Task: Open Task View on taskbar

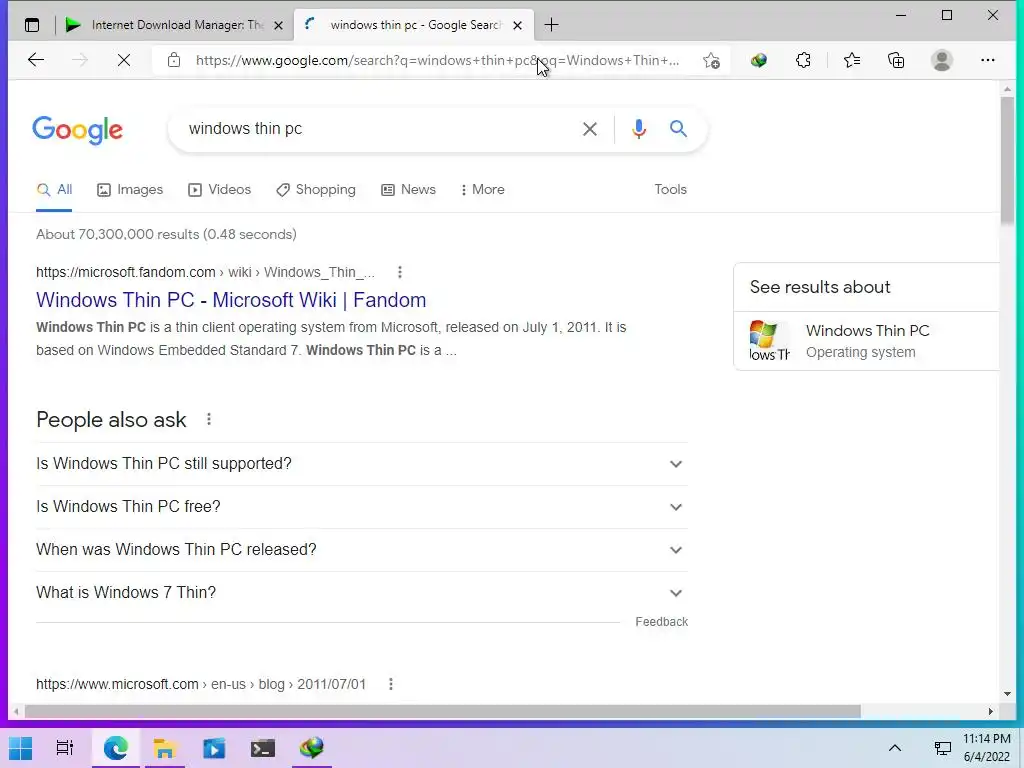Action: tap(65, 748)
